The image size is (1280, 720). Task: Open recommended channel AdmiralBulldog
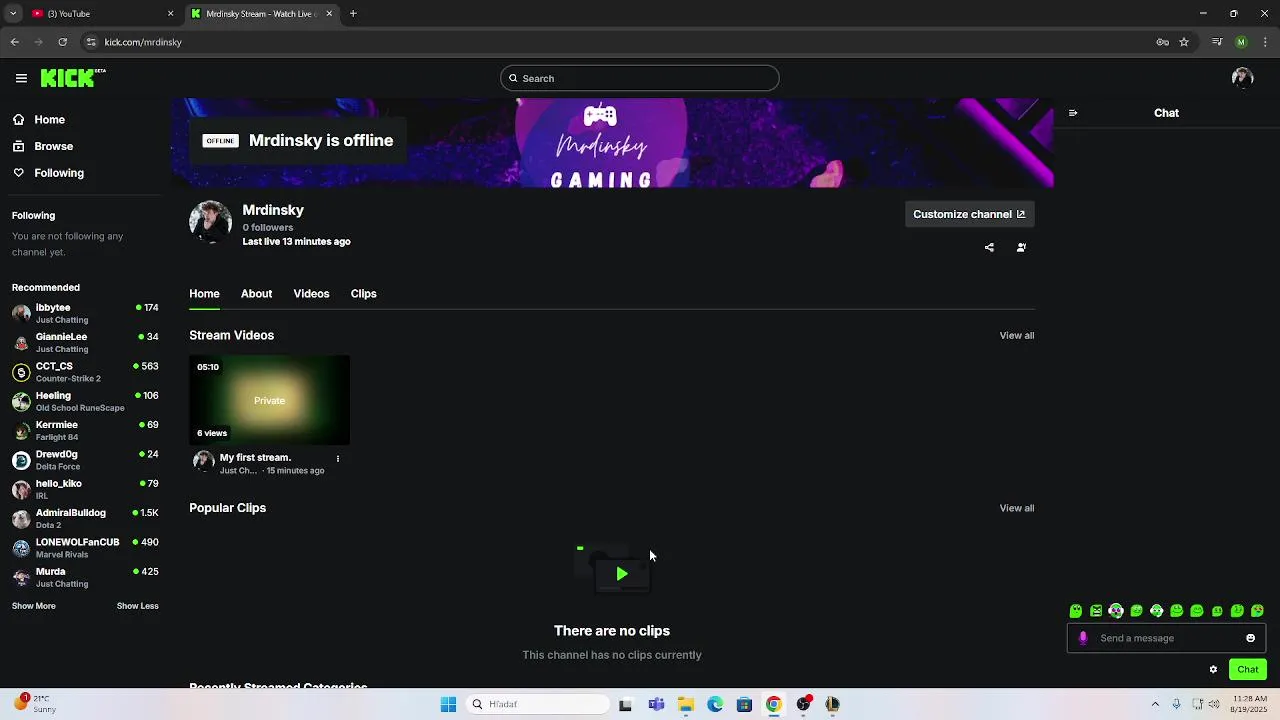click(x=85, y=518)
